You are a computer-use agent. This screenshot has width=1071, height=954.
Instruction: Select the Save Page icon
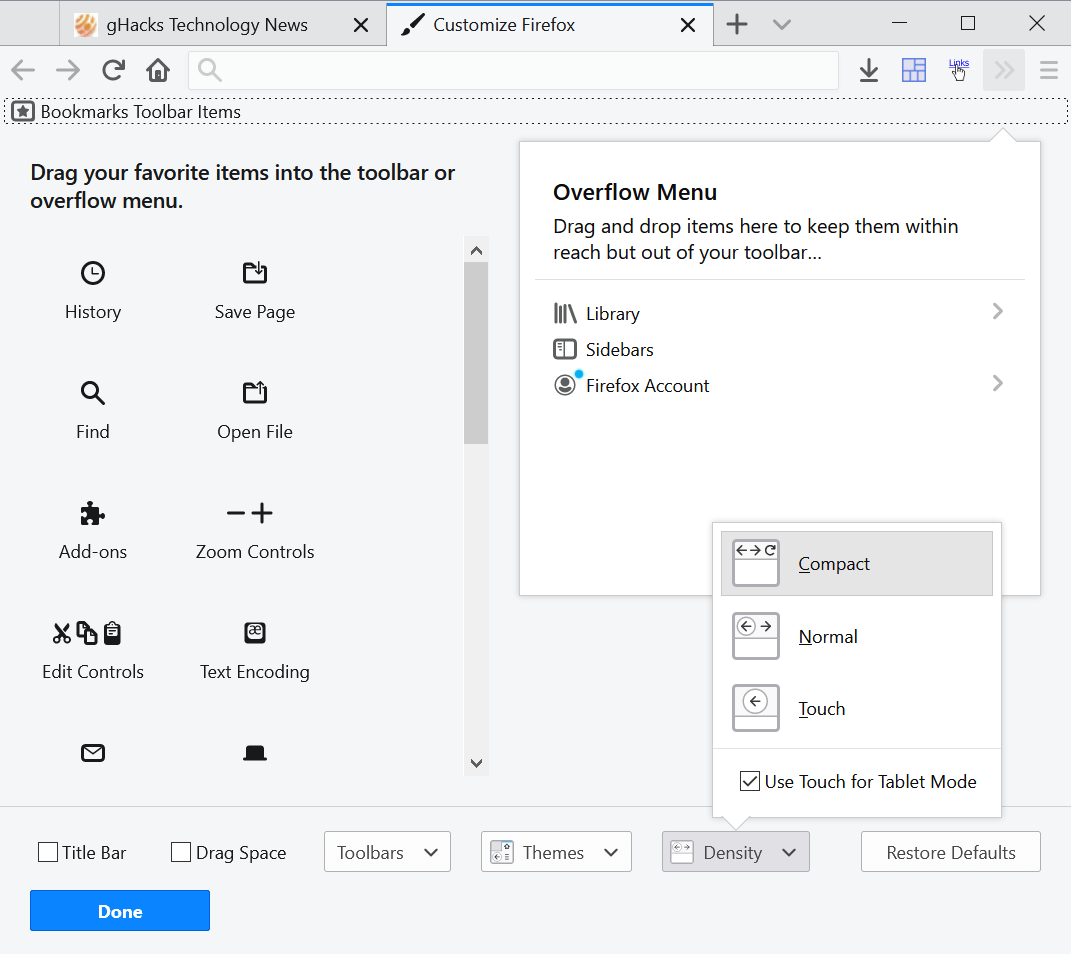[254, 272]
